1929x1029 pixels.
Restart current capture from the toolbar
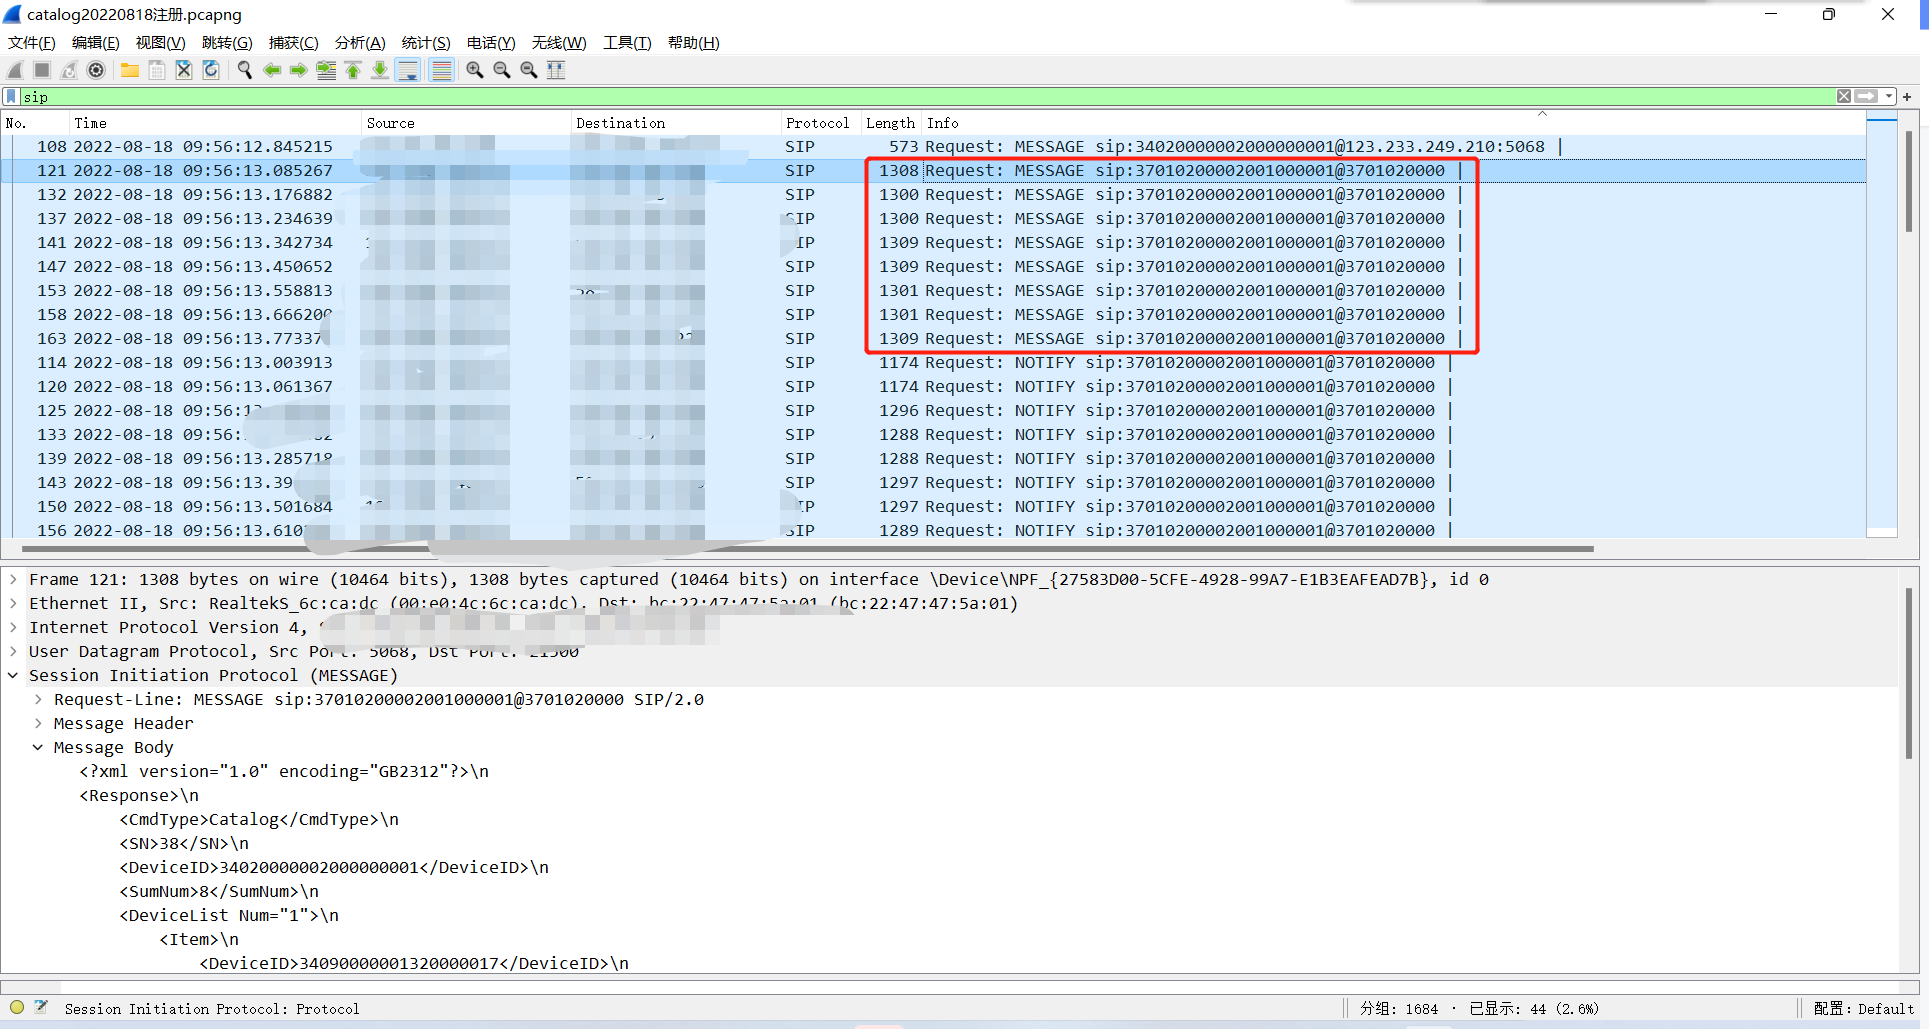point(69,70)
